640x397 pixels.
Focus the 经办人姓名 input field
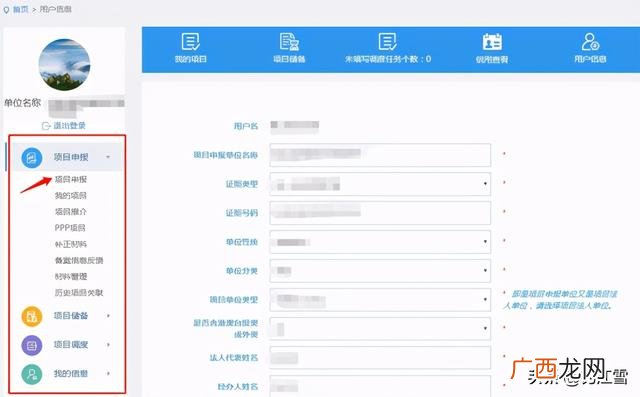coord(380,386)
